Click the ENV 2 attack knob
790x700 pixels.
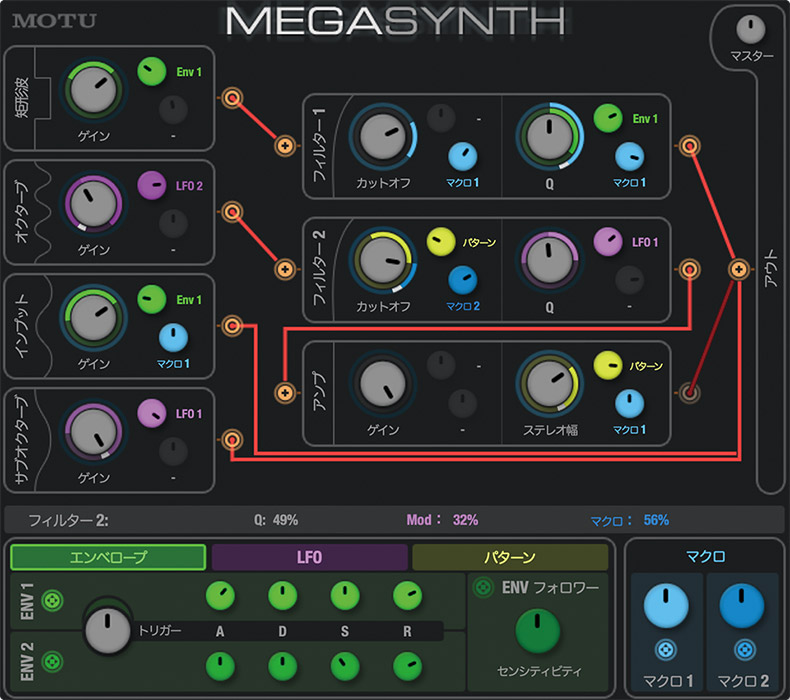pos(220,666)
